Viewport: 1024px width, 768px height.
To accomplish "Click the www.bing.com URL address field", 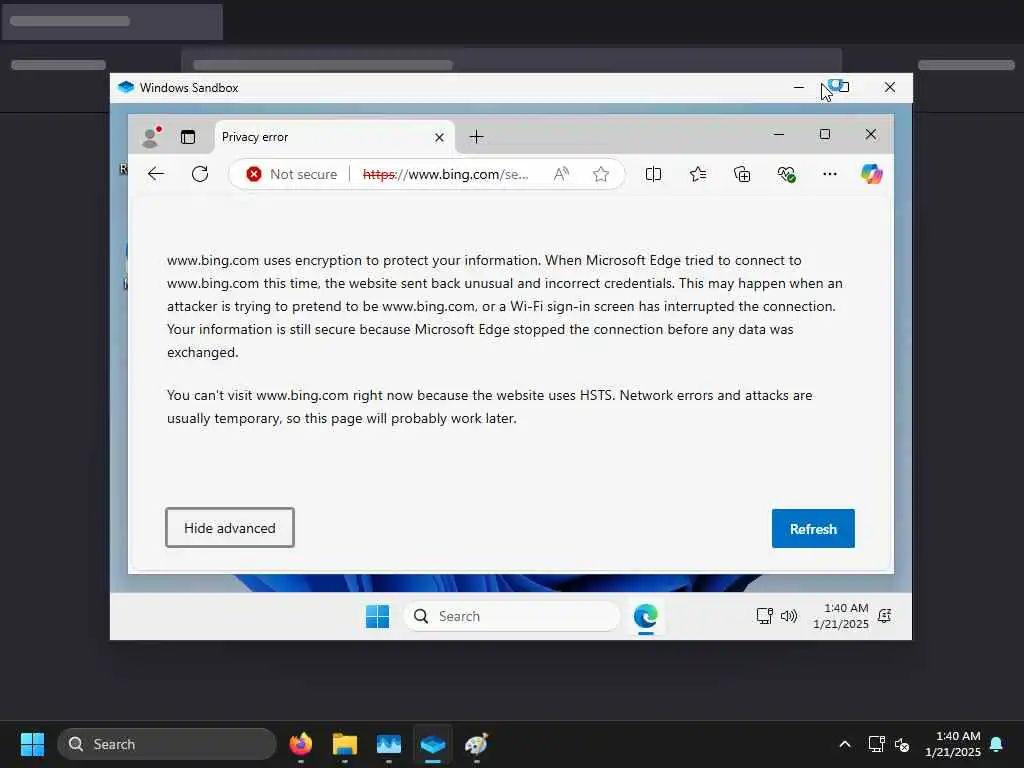I will [445, 174].
